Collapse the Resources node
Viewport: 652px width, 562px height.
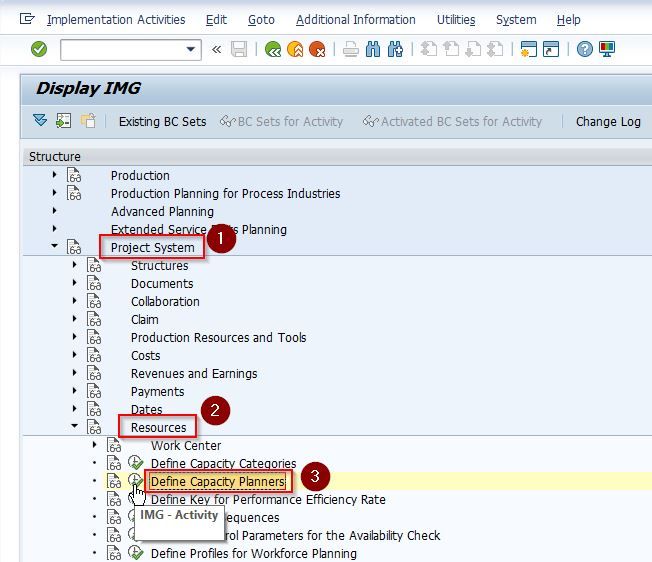(x=74, y=426)
